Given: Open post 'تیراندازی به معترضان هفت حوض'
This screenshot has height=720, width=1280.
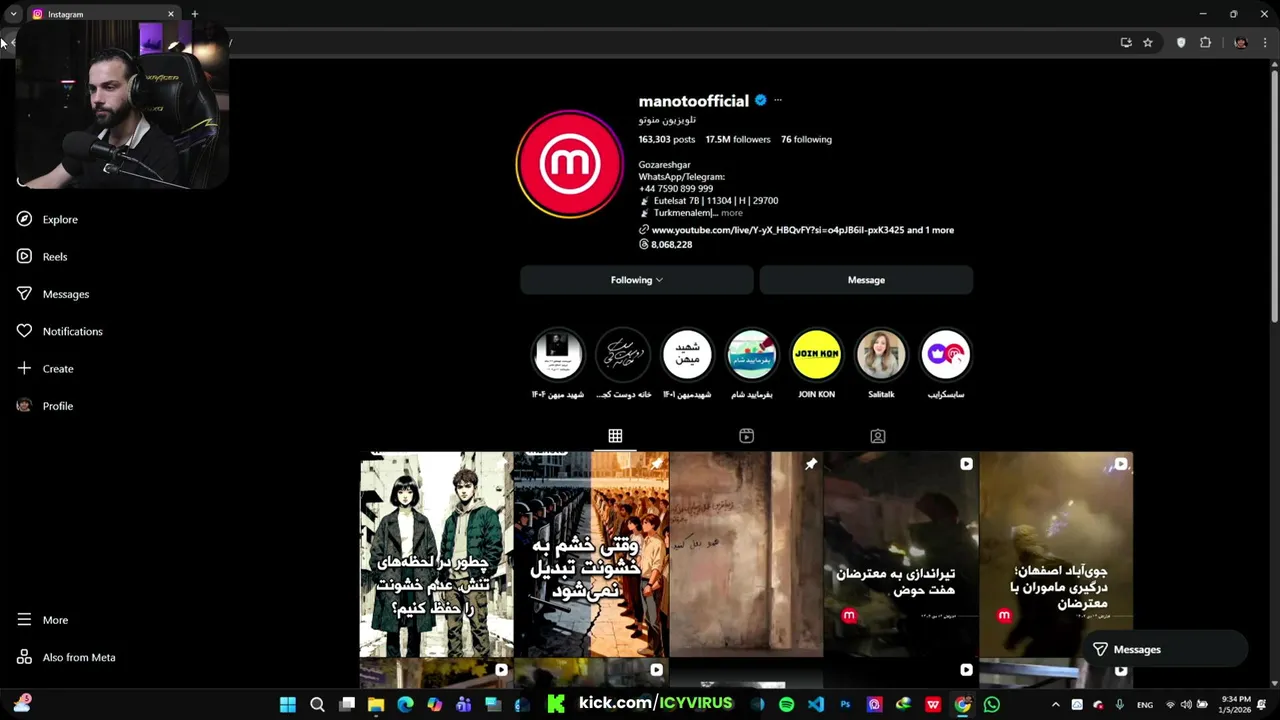Looking at the screenshot, I should pyautogui.click(x=901, y=554).
